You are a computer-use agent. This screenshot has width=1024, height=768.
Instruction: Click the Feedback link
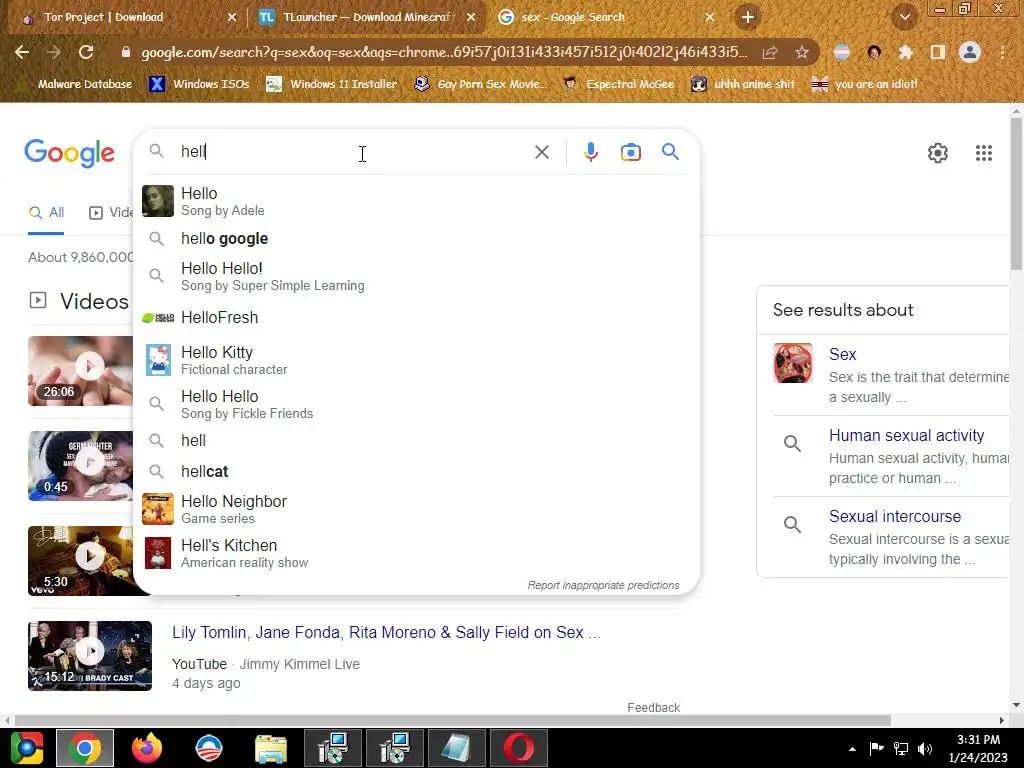pyautogui.click(x=653, y=707)
